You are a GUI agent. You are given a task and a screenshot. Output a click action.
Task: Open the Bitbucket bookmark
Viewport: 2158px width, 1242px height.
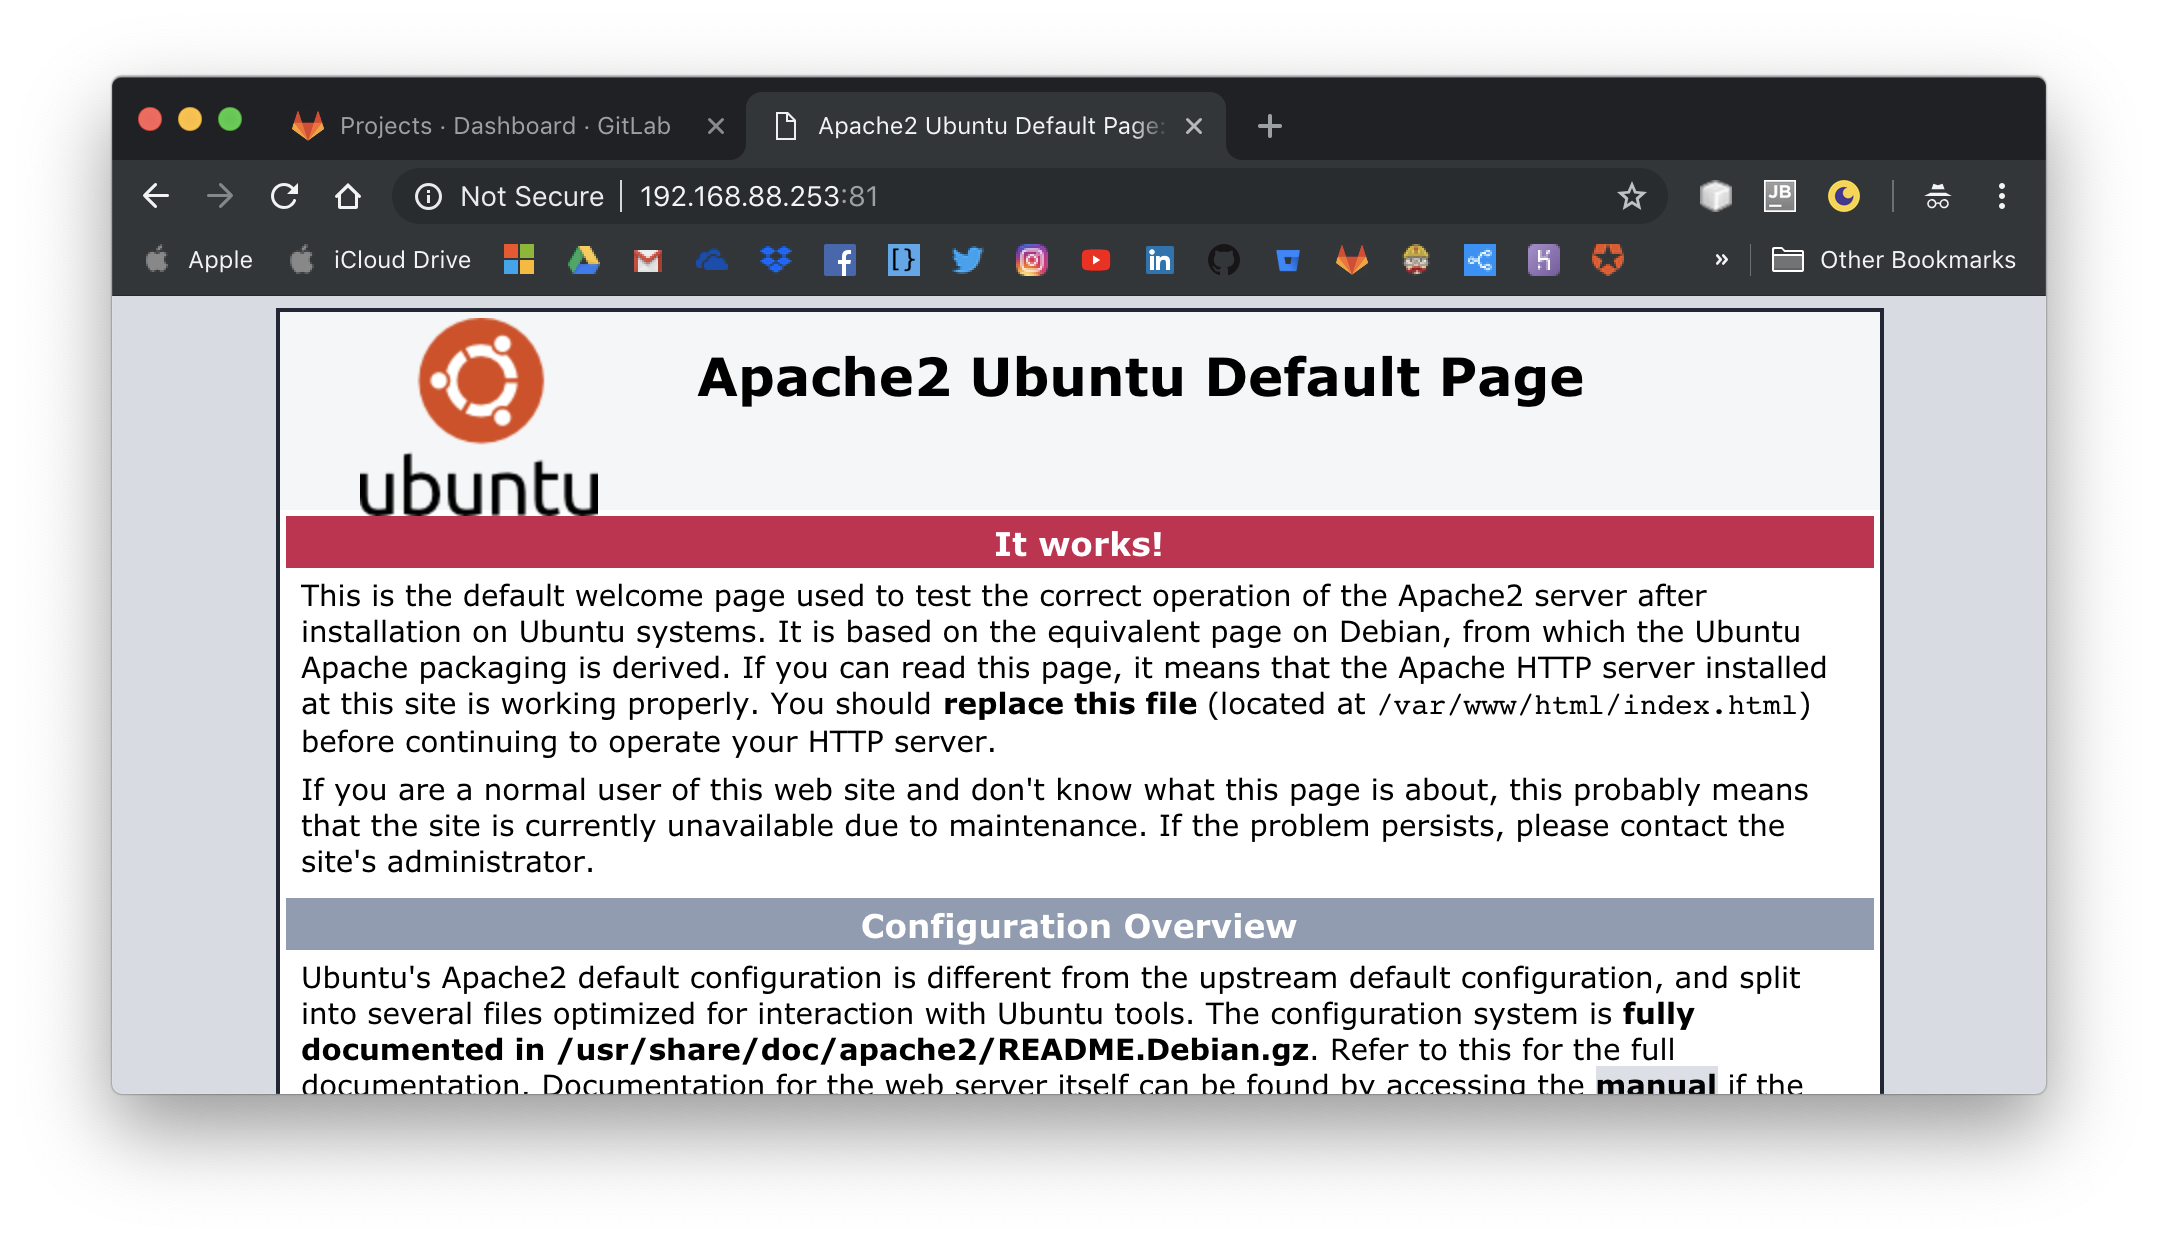point(1288,261)
